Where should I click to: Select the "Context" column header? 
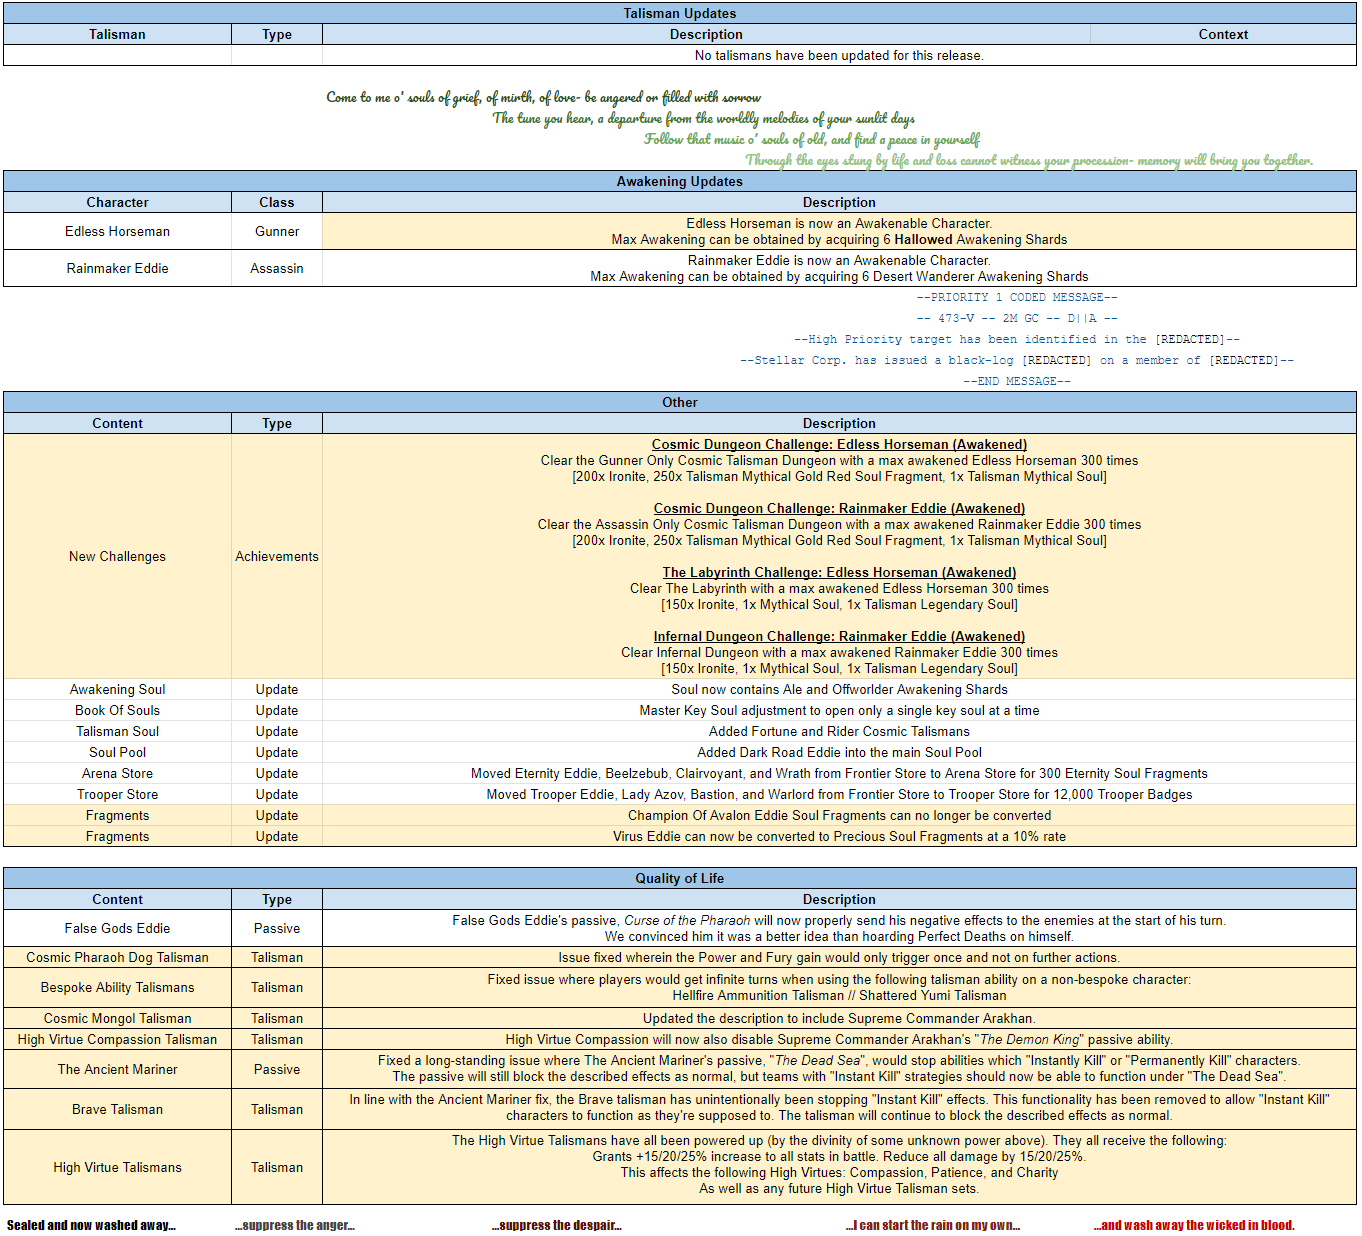point(1222,34)
